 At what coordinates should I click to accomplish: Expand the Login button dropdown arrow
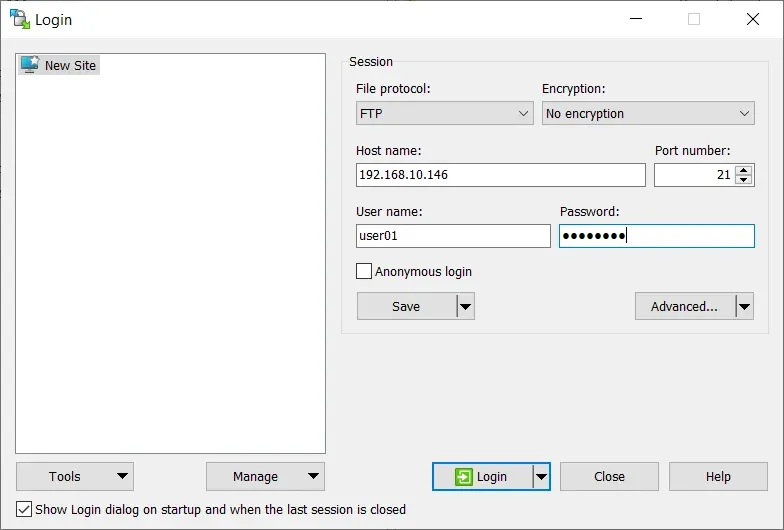pyautogui.click(x=542, y=476)
